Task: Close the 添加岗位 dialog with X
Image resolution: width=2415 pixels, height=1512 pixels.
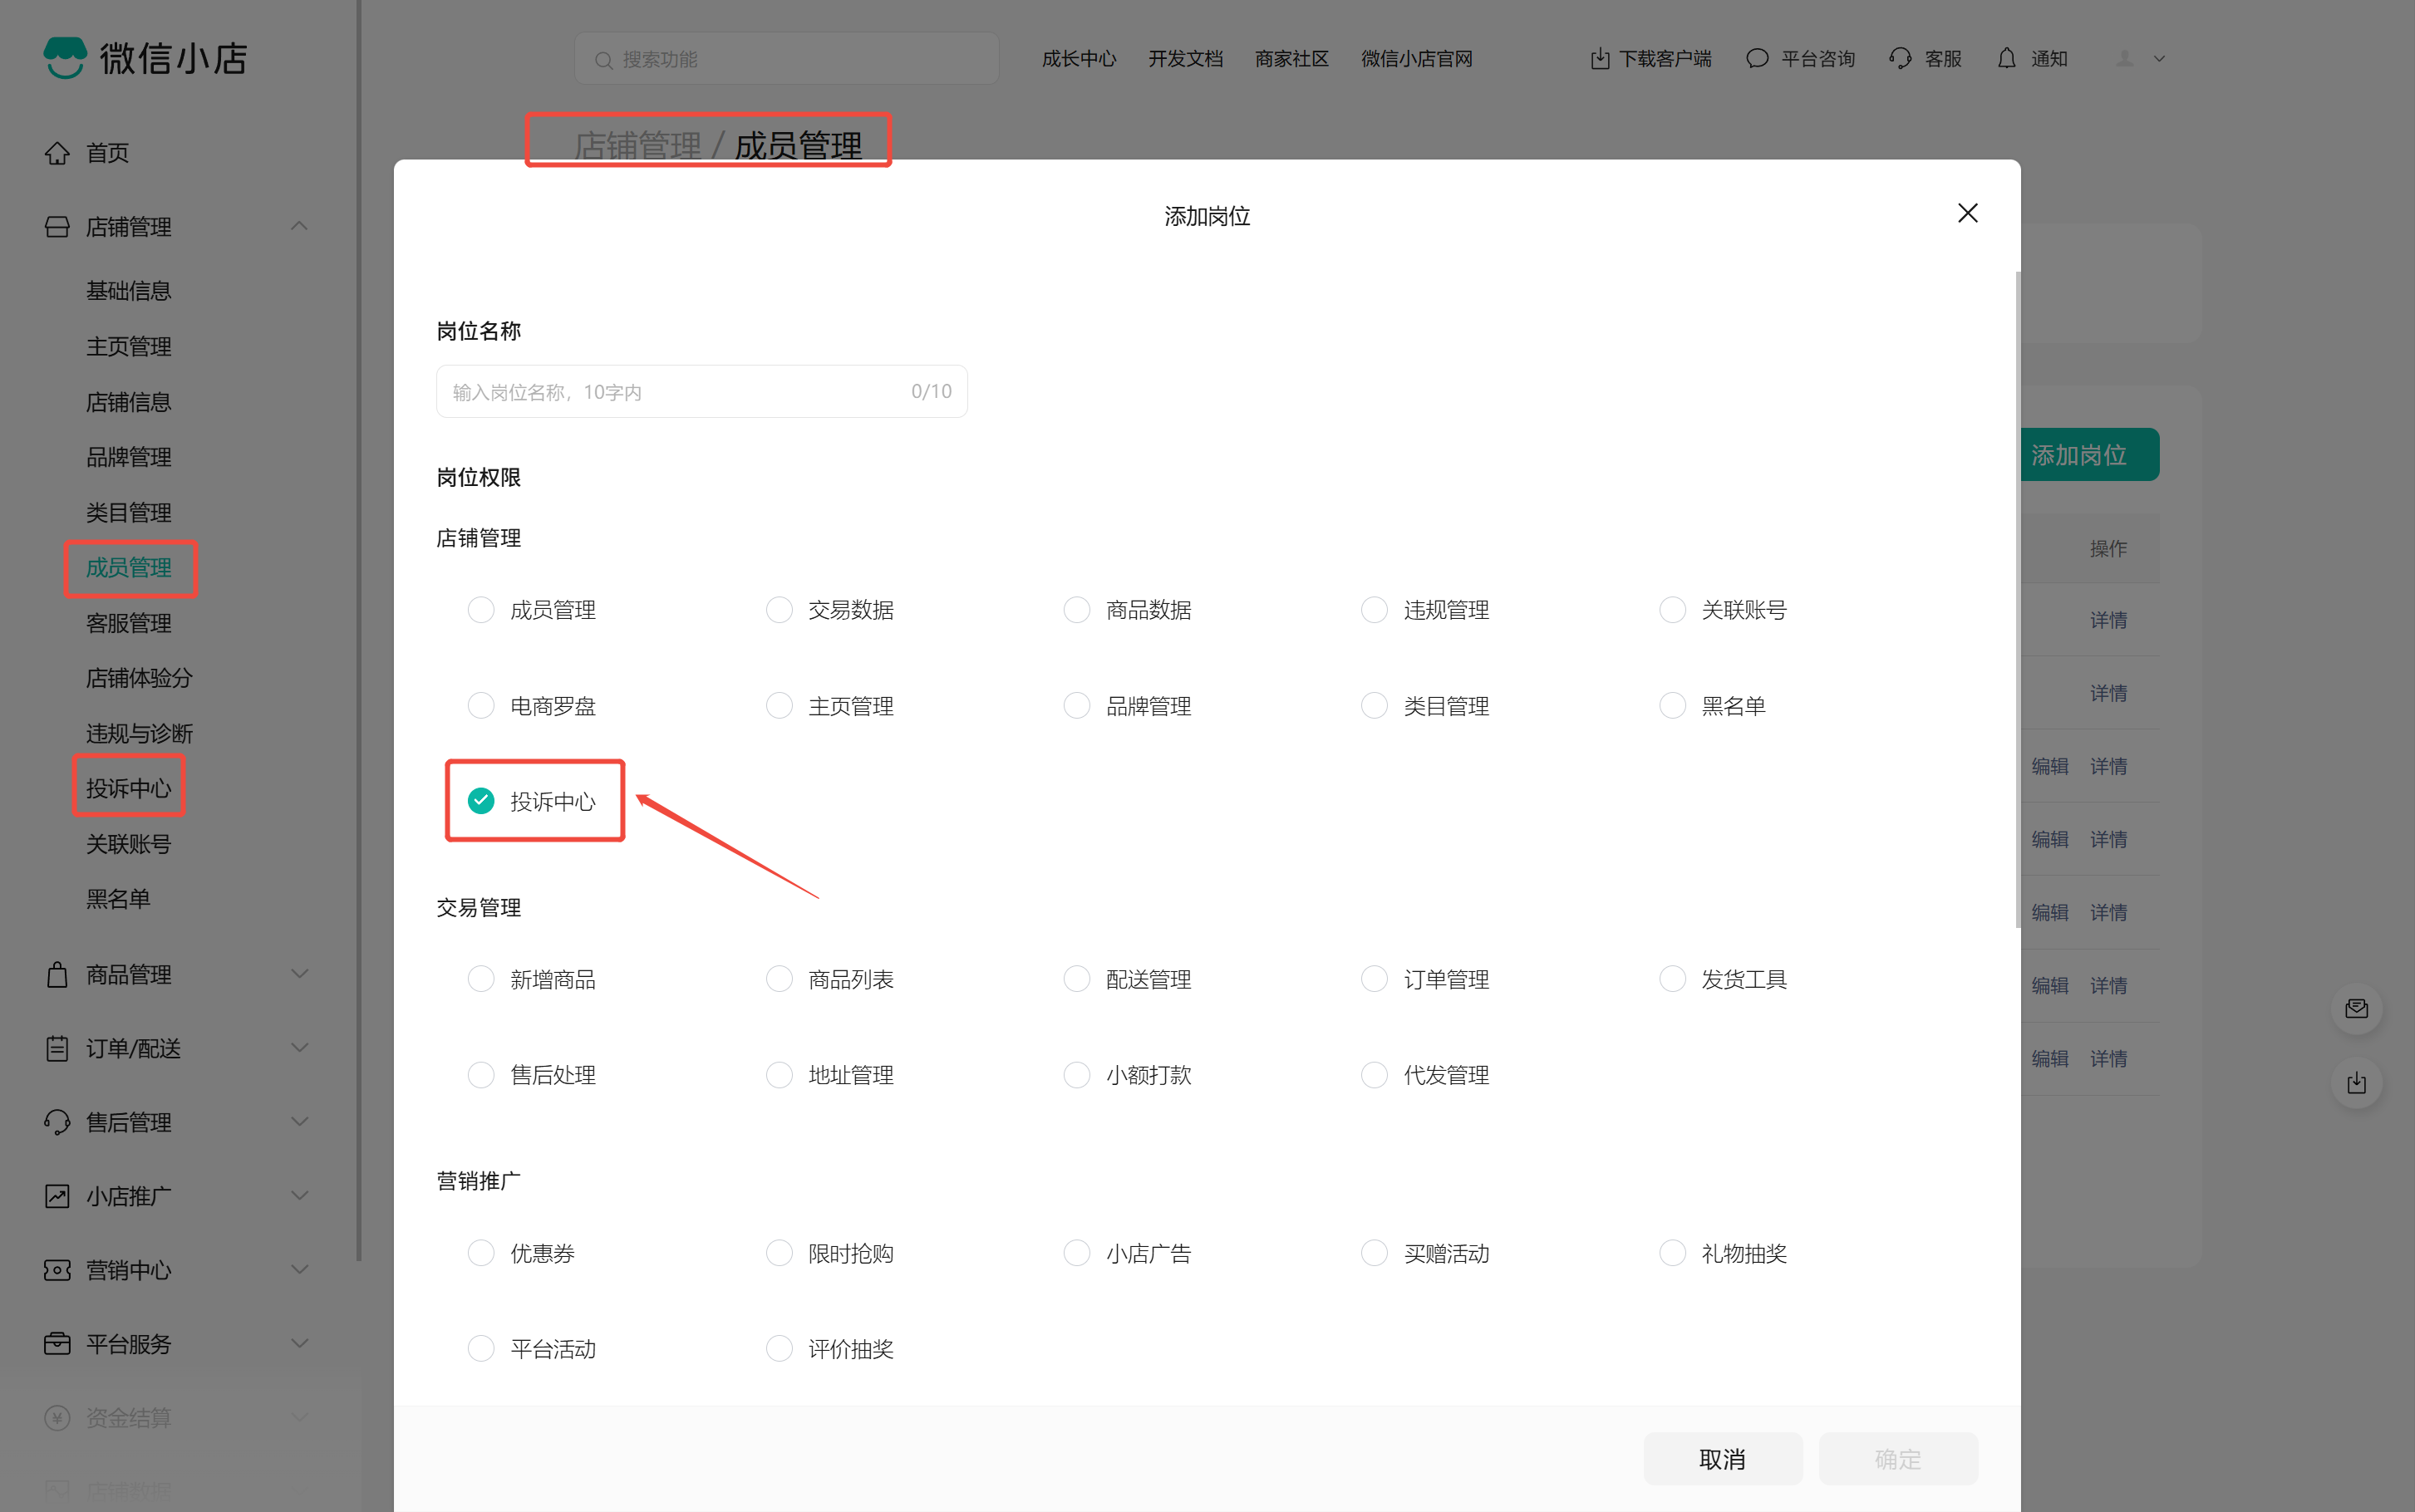Action: [x=1967, y=213]
